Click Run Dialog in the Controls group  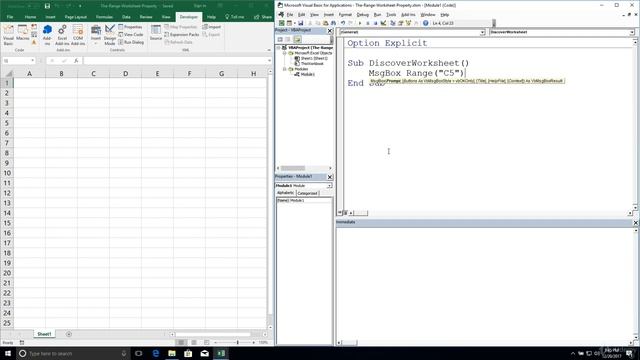pyautogui.click(x=131, y=42)
